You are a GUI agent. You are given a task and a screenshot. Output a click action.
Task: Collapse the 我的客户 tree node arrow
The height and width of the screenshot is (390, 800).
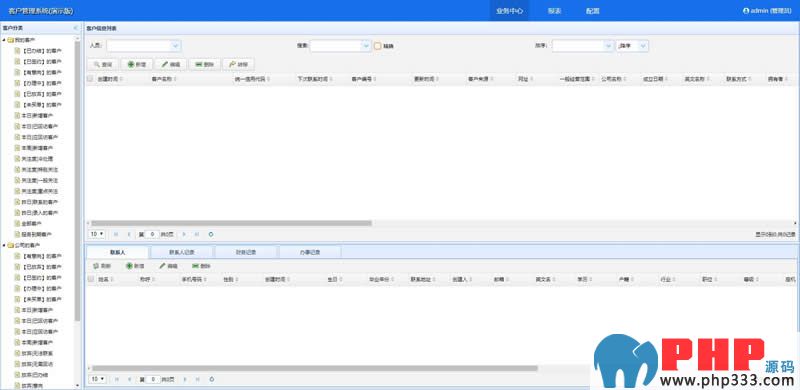(x=4, y=40)
